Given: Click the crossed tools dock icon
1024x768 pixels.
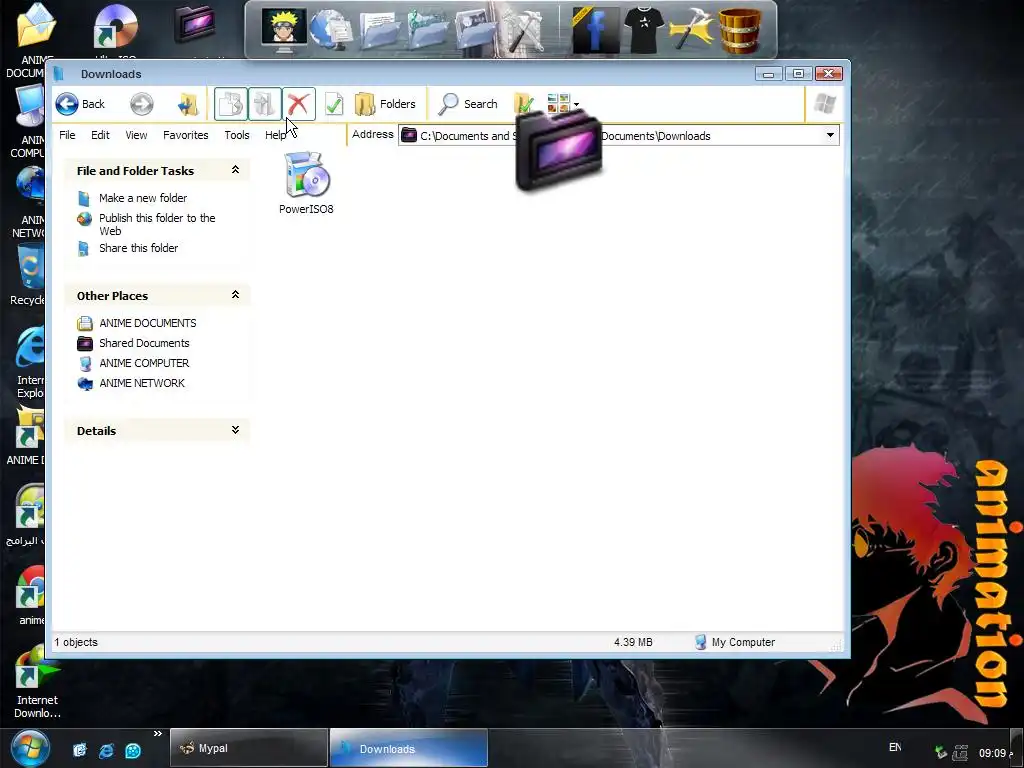Looking at the screenshot, I should [525, 29].
